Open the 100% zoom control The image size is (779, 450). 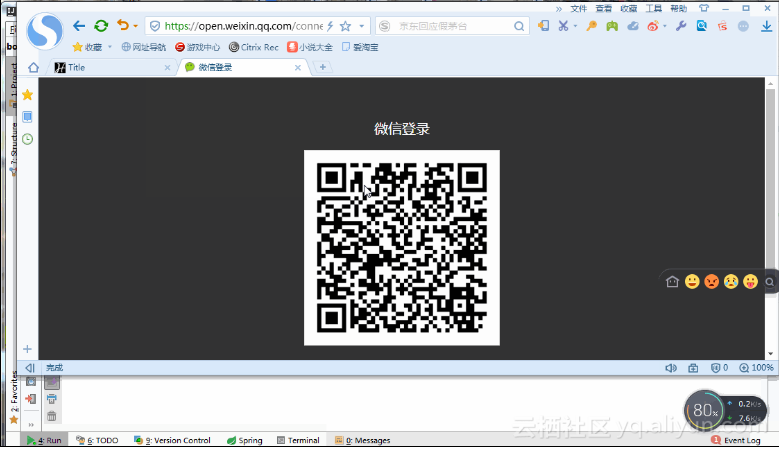[x=756, y=368]
